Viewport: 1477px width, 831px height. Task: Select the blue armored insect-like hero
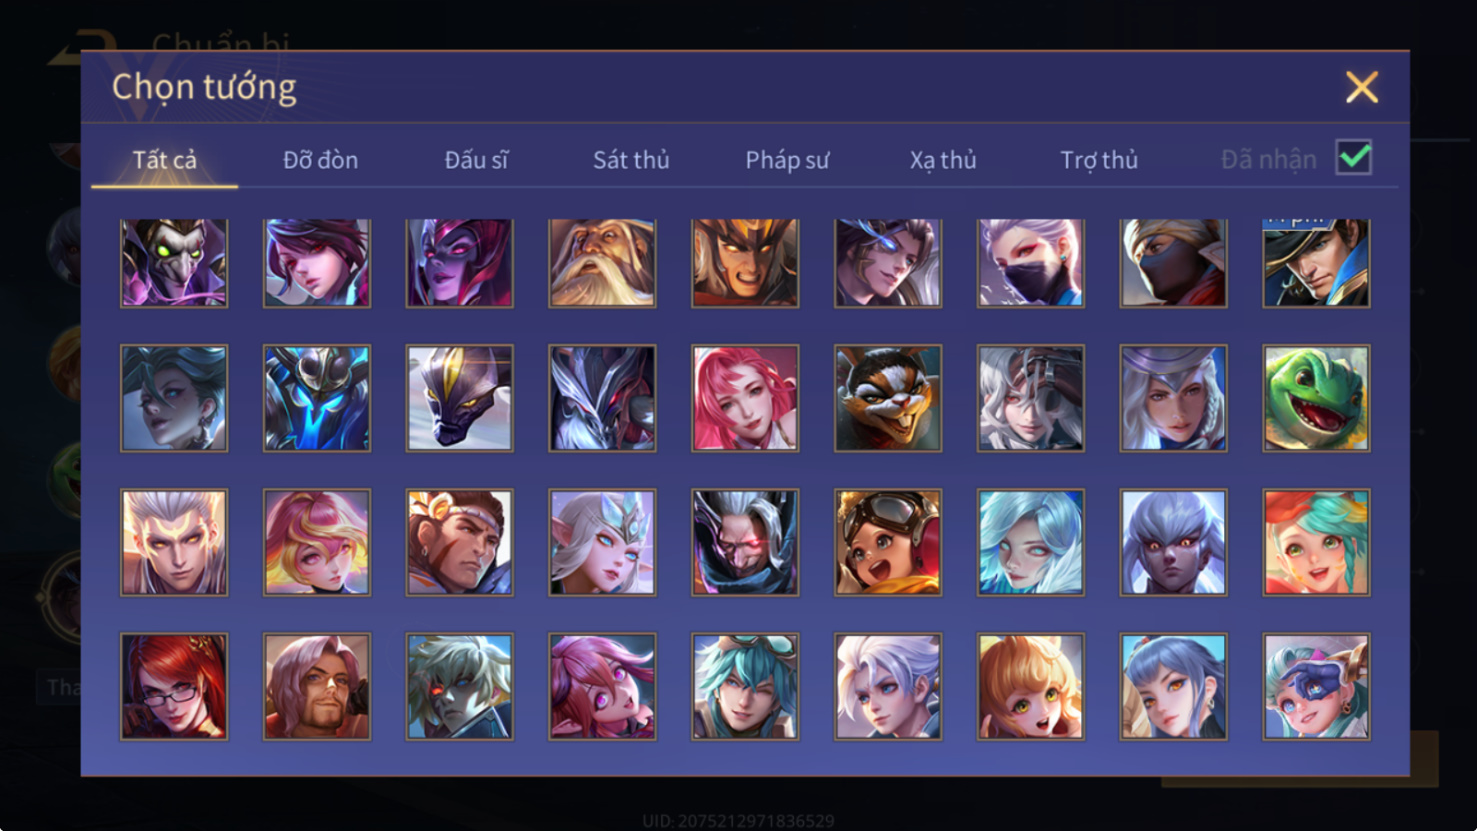pyautogui.click(x=317, y=398)
